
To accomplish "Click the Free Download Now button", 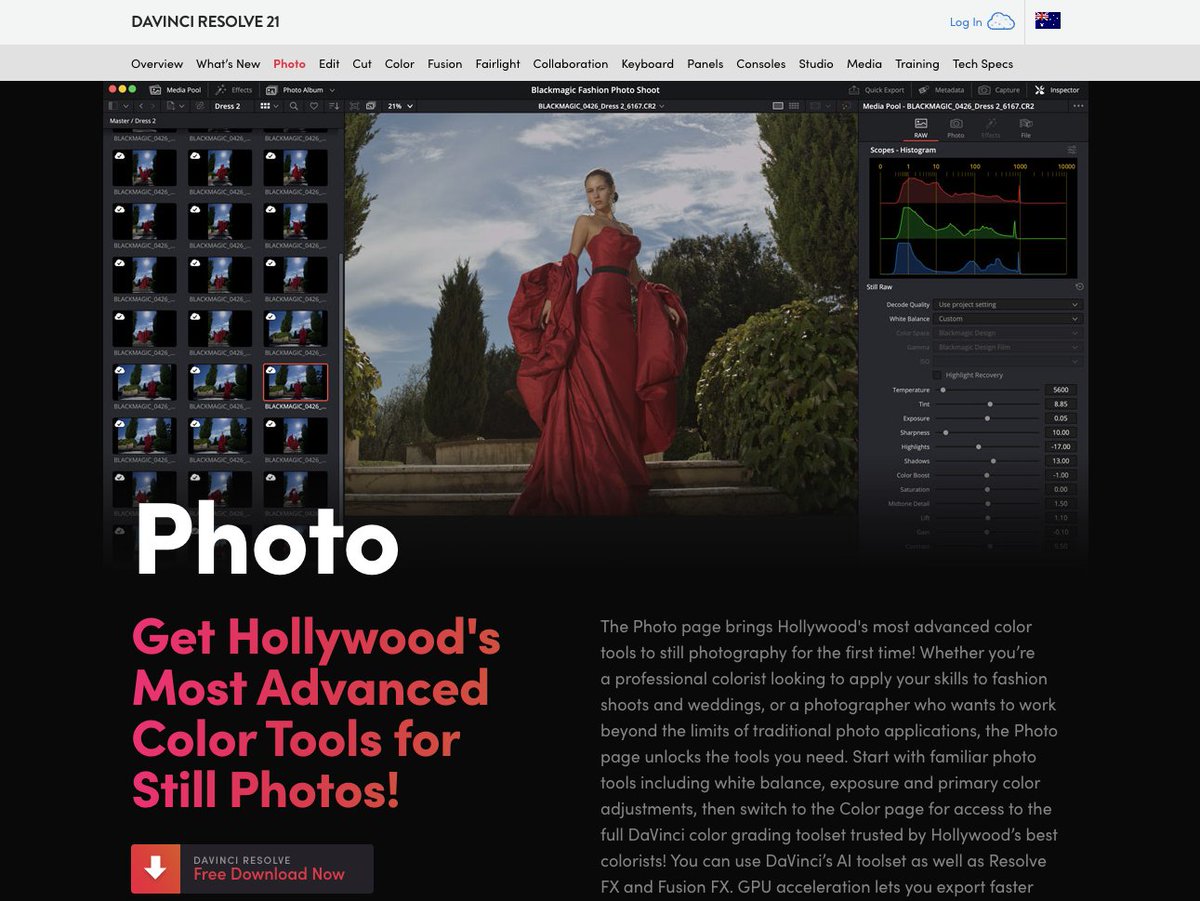I will (252, 869).
